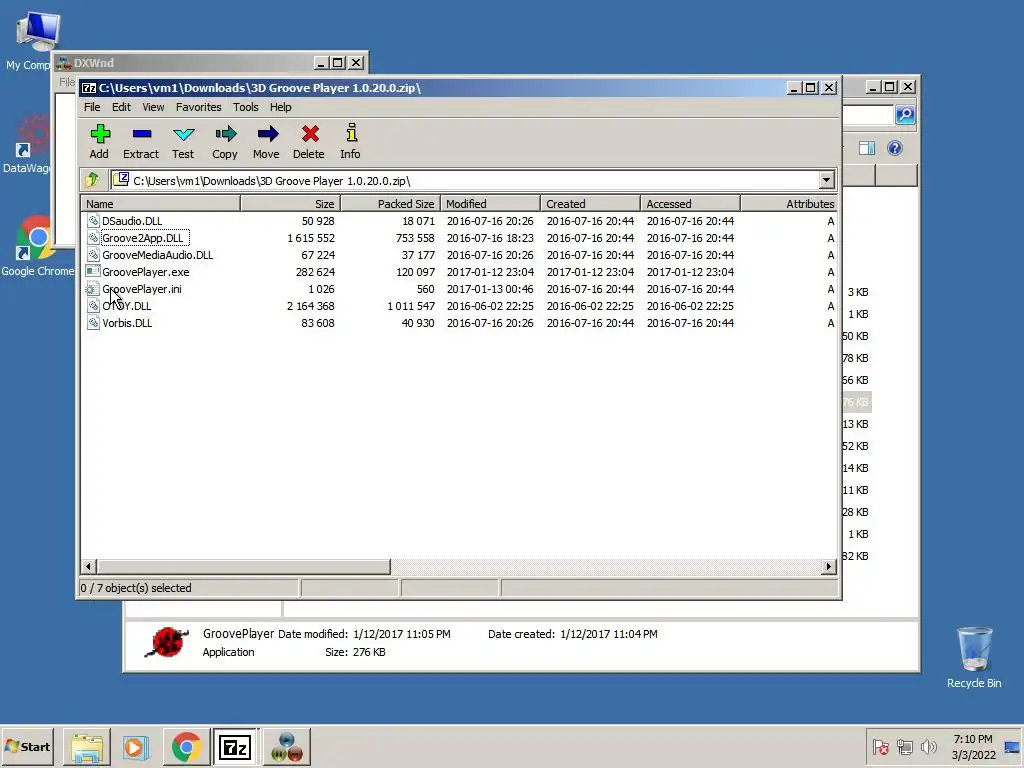Select the DSaudio.DLL file icon

[93, 221]
